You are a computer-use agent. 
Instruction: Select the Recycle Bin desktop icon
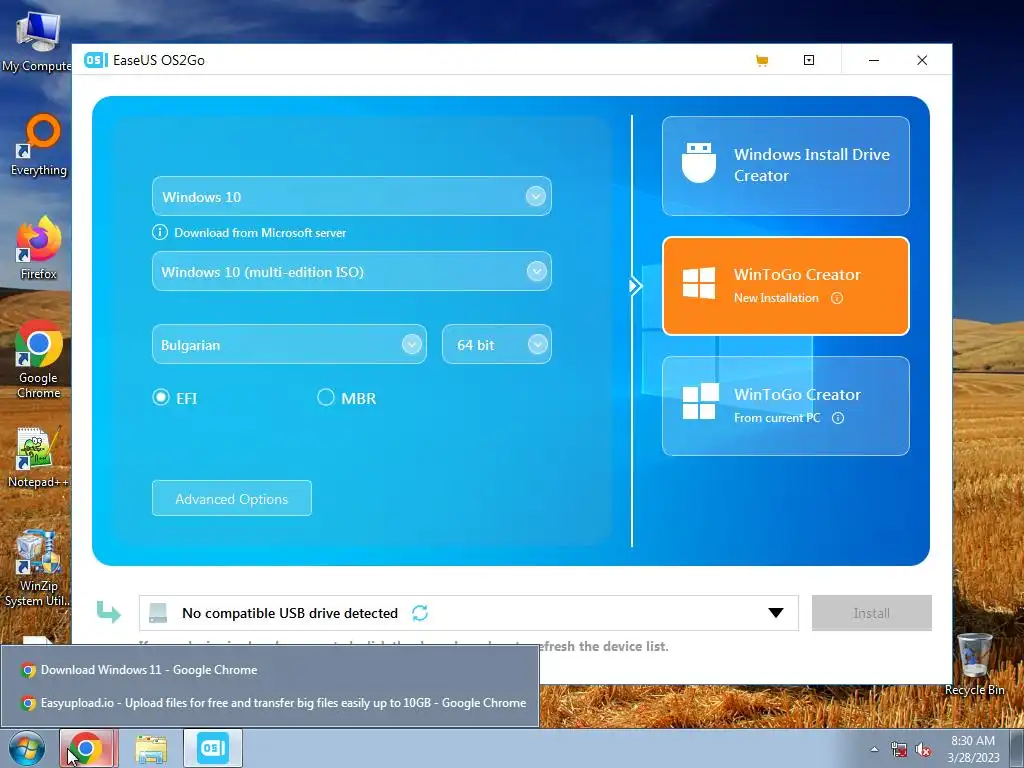click(974, 665)
